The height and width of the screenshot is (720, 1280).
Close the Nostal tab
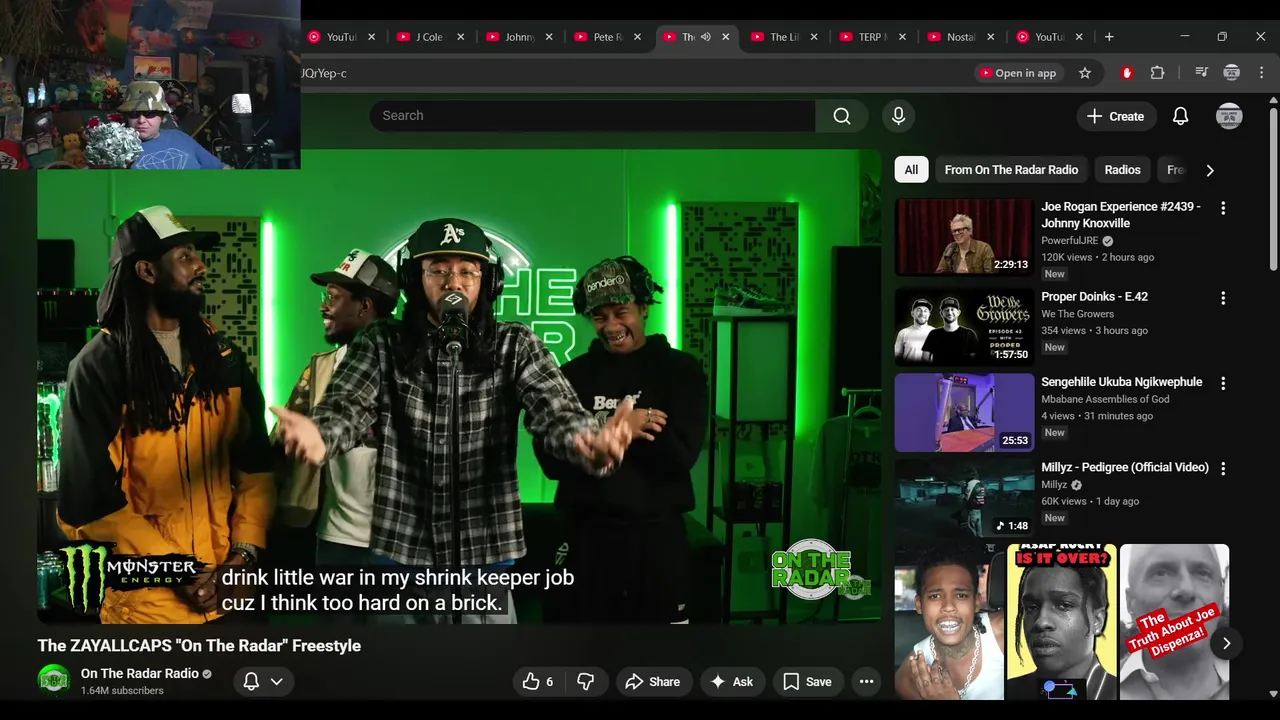(x=990, y=37)
